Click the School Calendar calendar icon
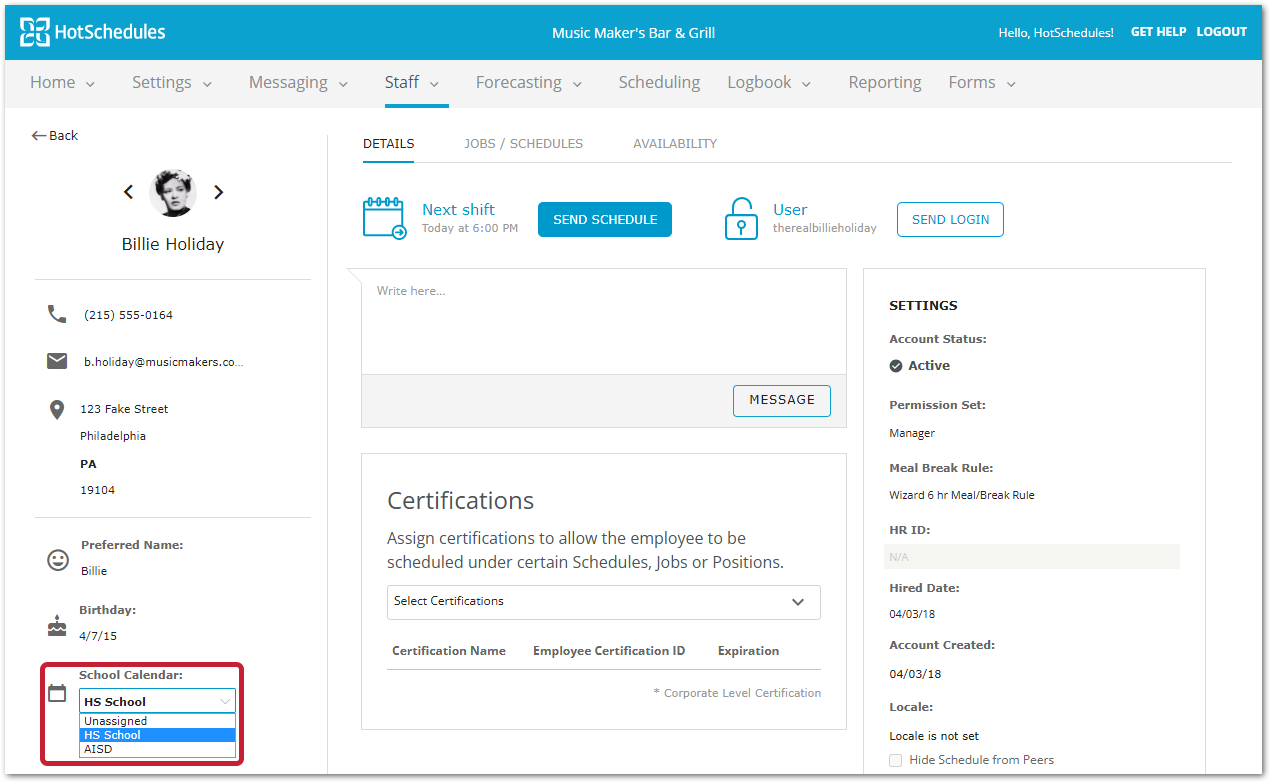 57,692
